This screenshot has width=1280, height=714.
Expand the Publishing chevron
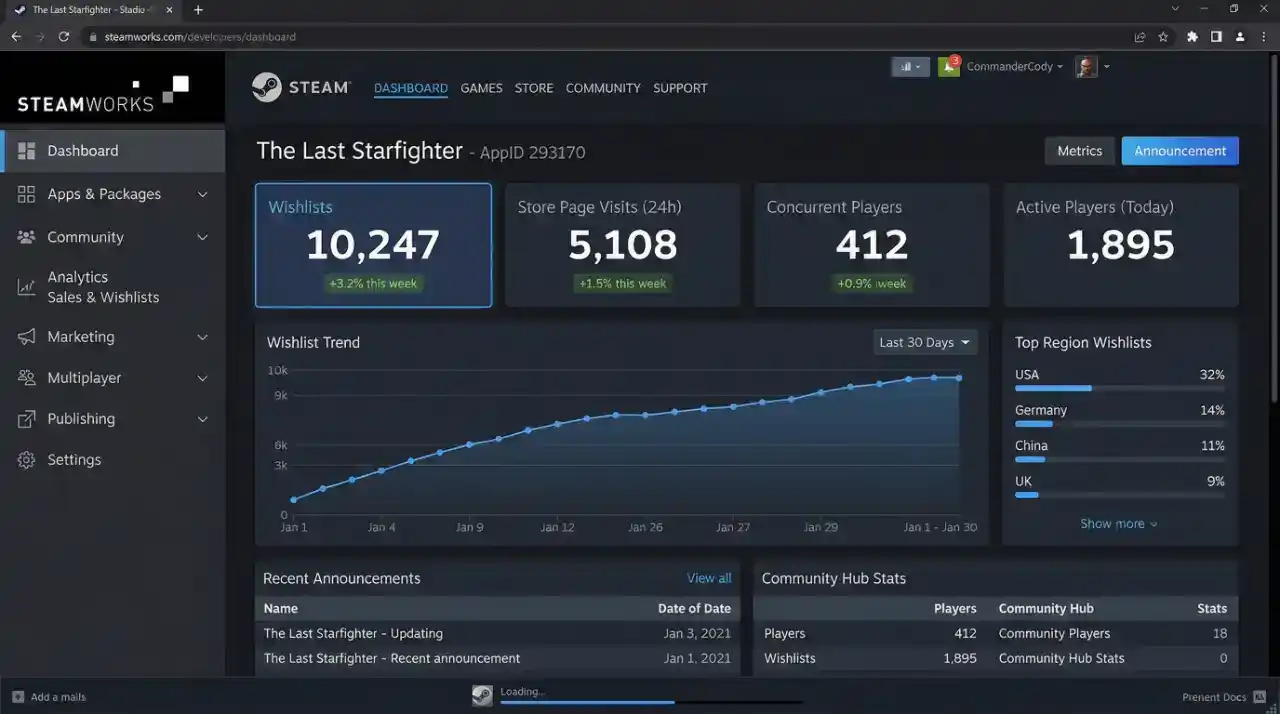pos(203,419)
